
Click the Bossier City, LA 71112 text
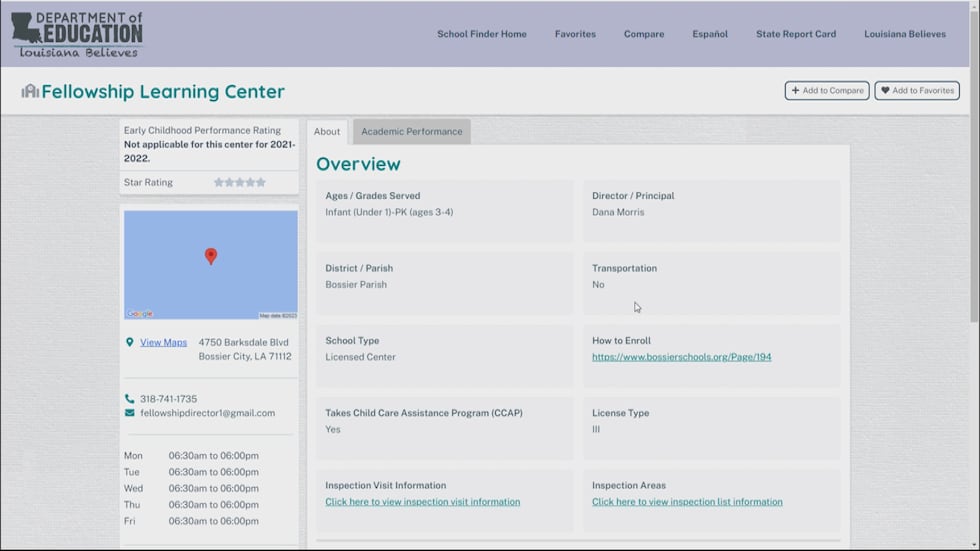(245, 357)
